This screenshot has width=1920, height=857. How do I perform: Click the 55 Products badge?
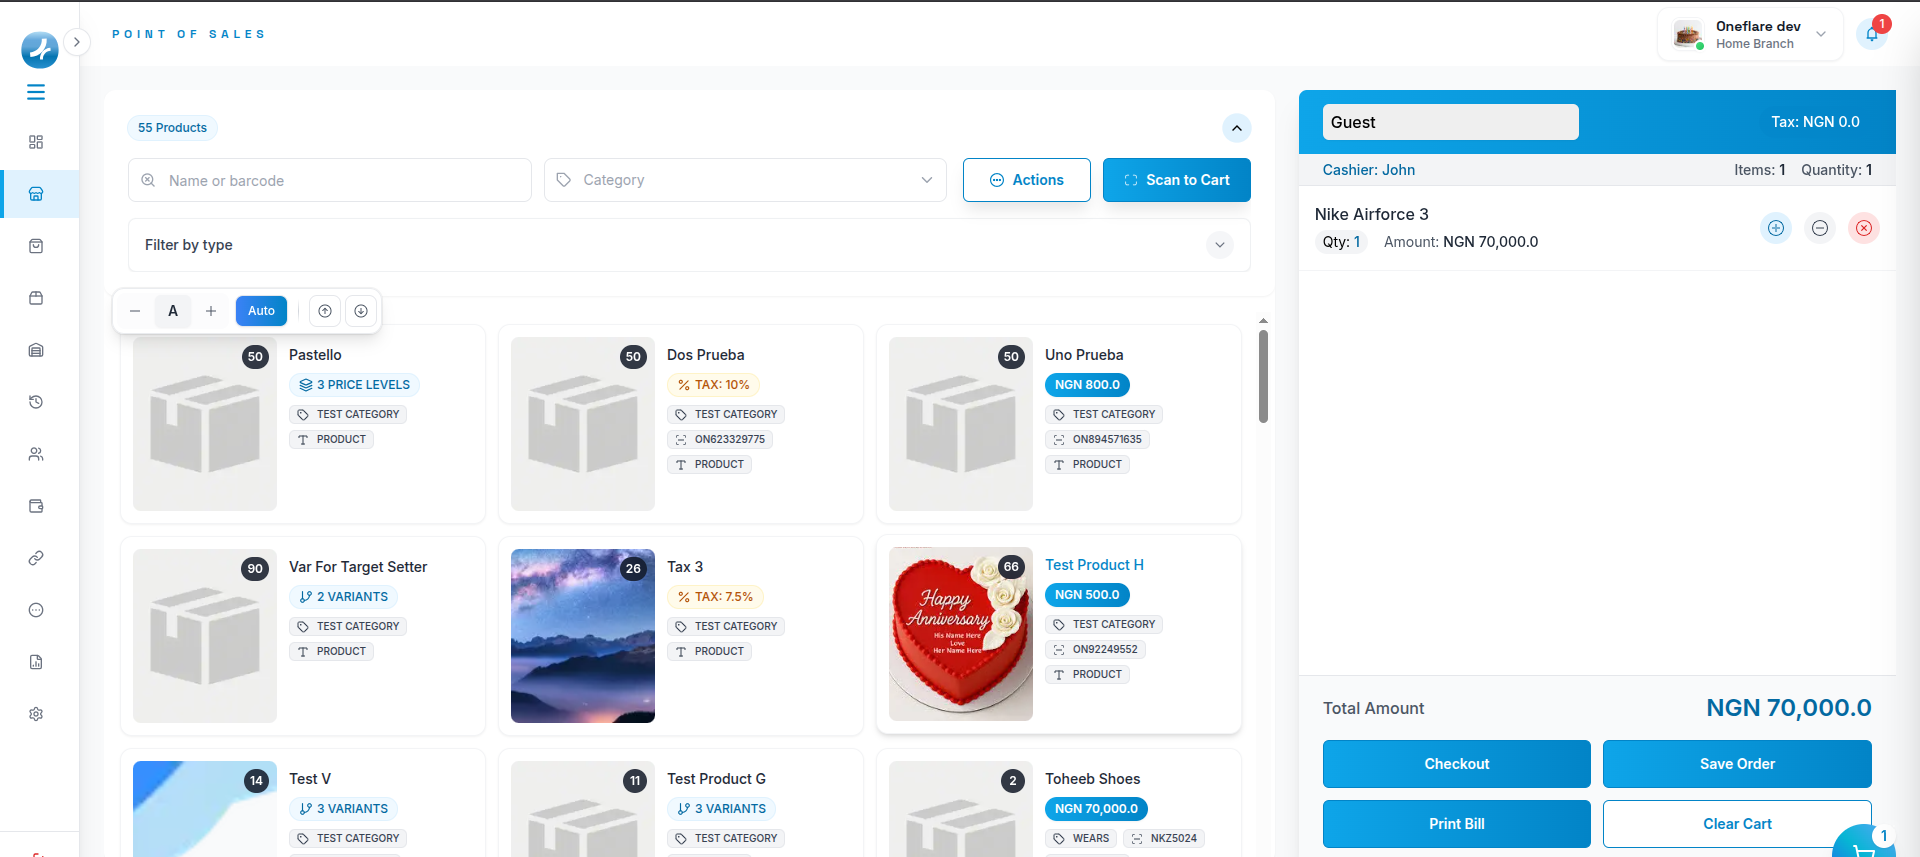tap(172, 128)
